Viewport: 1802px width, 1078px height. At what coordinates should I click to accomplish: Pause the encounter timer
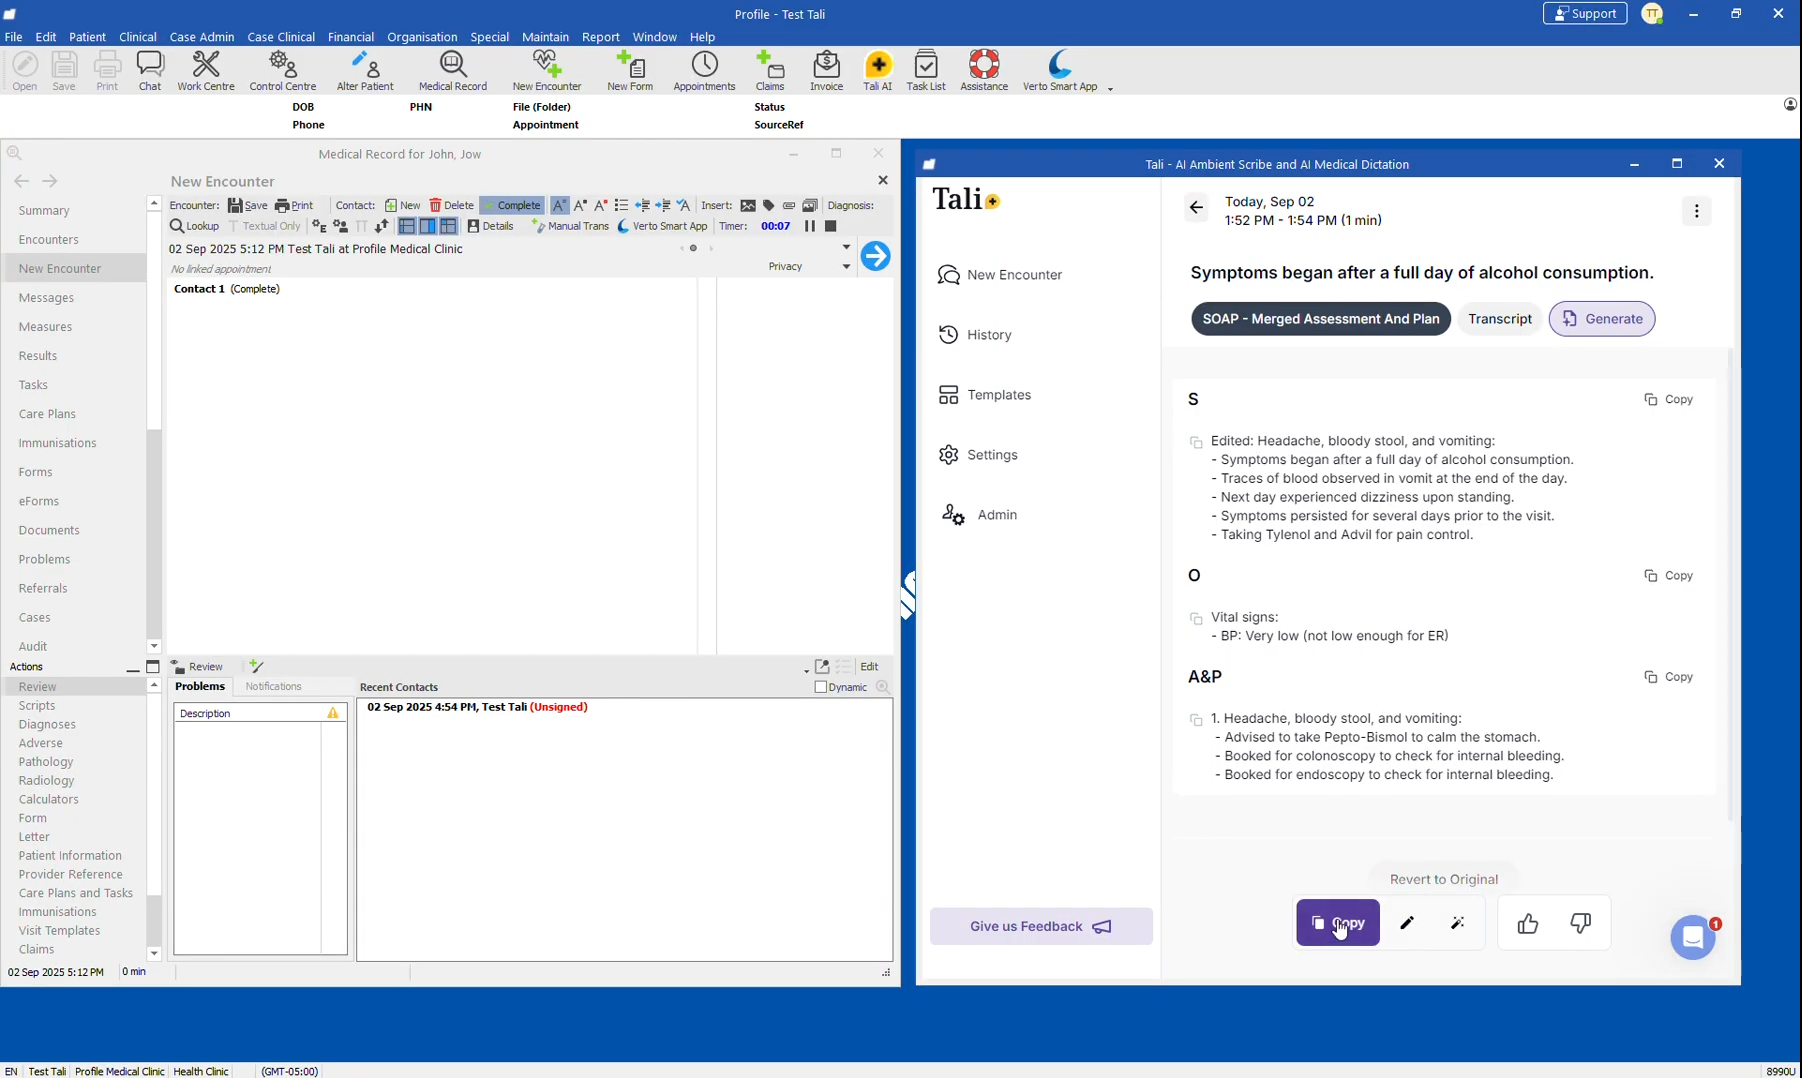tap(810, 227)
